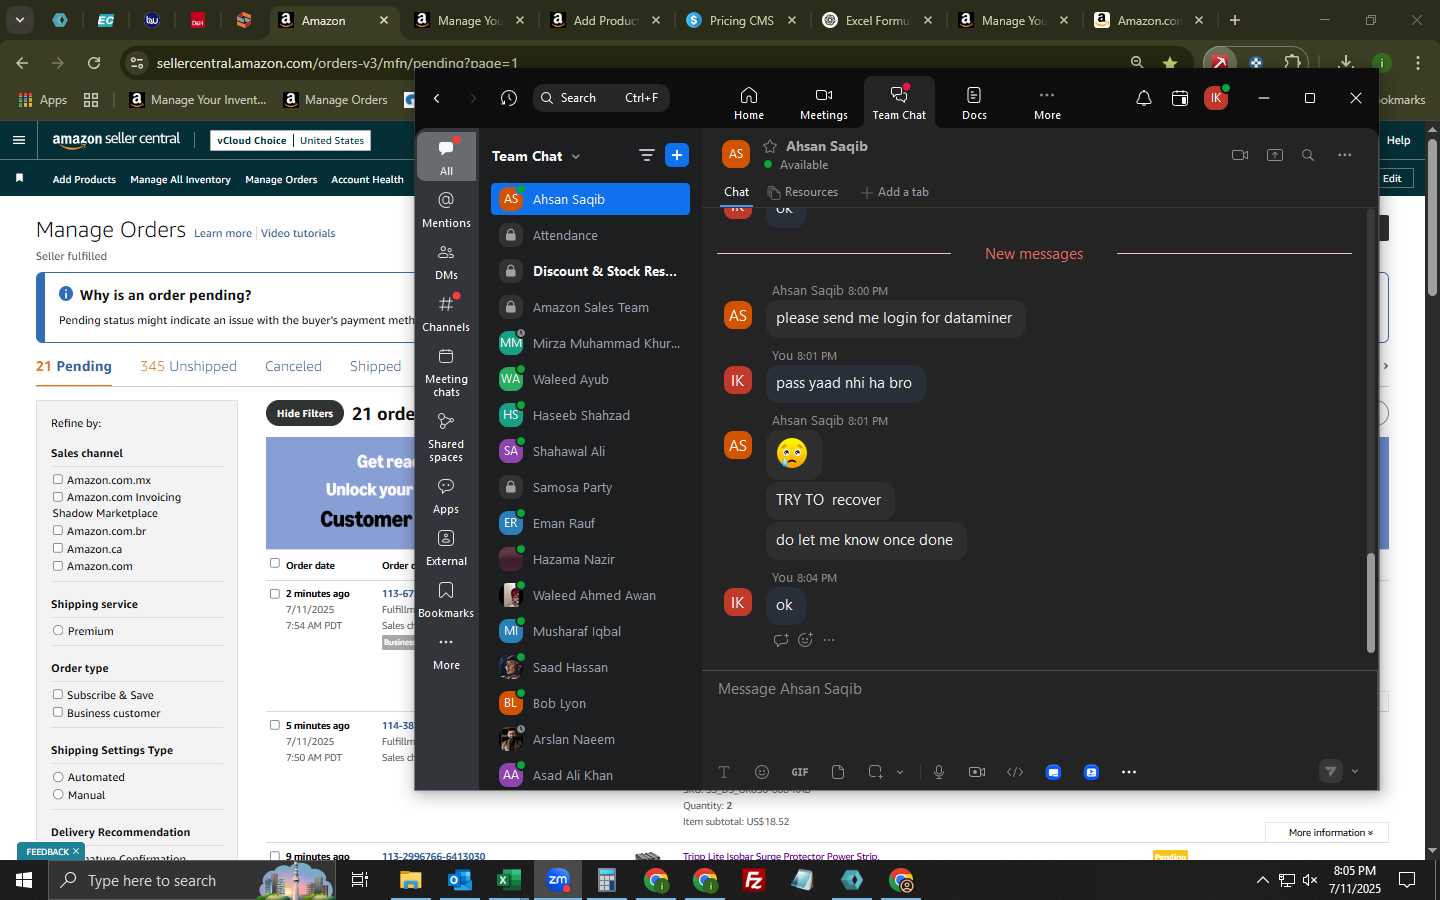Viewport: 1440px width, 900px height.
Task: Open Apps in Zoom sidebar
Action: click(x=446, y=496)
